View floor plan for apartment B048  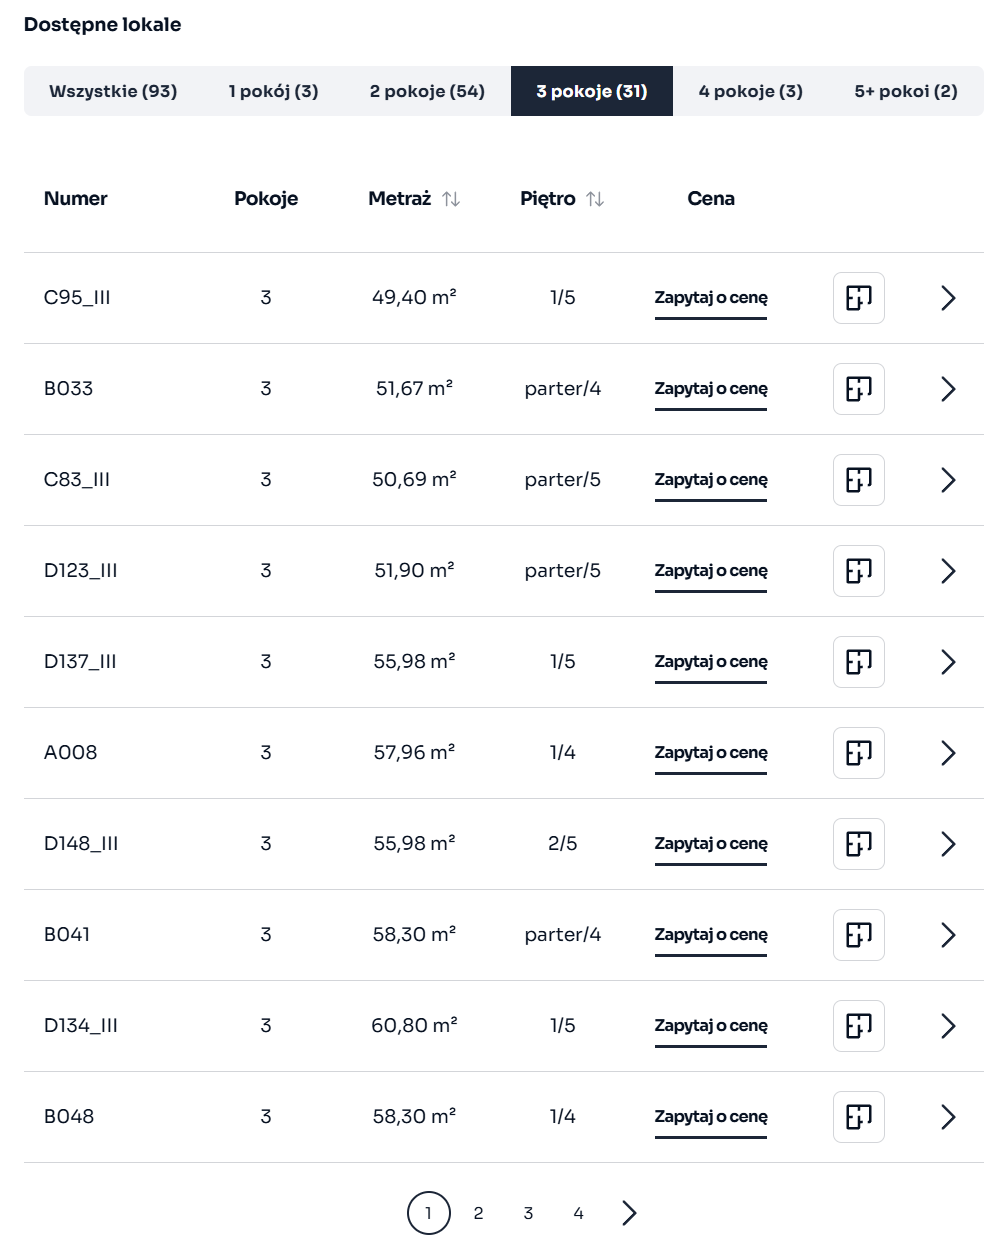click(859, 1117)
